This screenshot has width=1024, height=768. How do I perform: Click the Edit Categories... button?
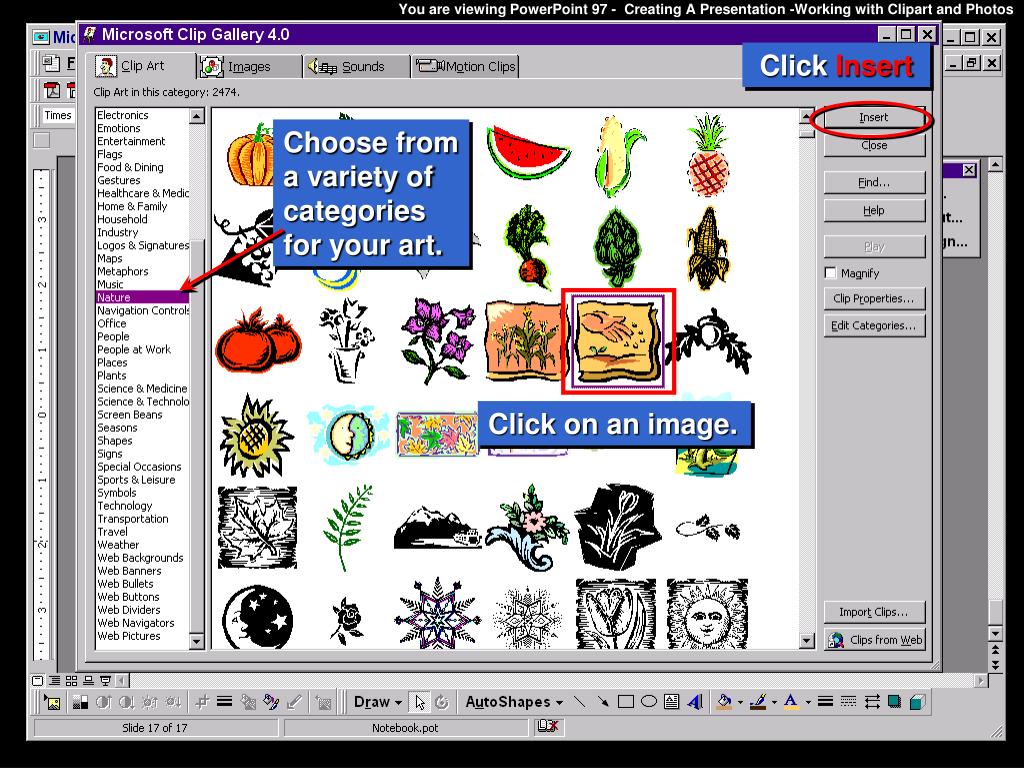tap(874, 326)
